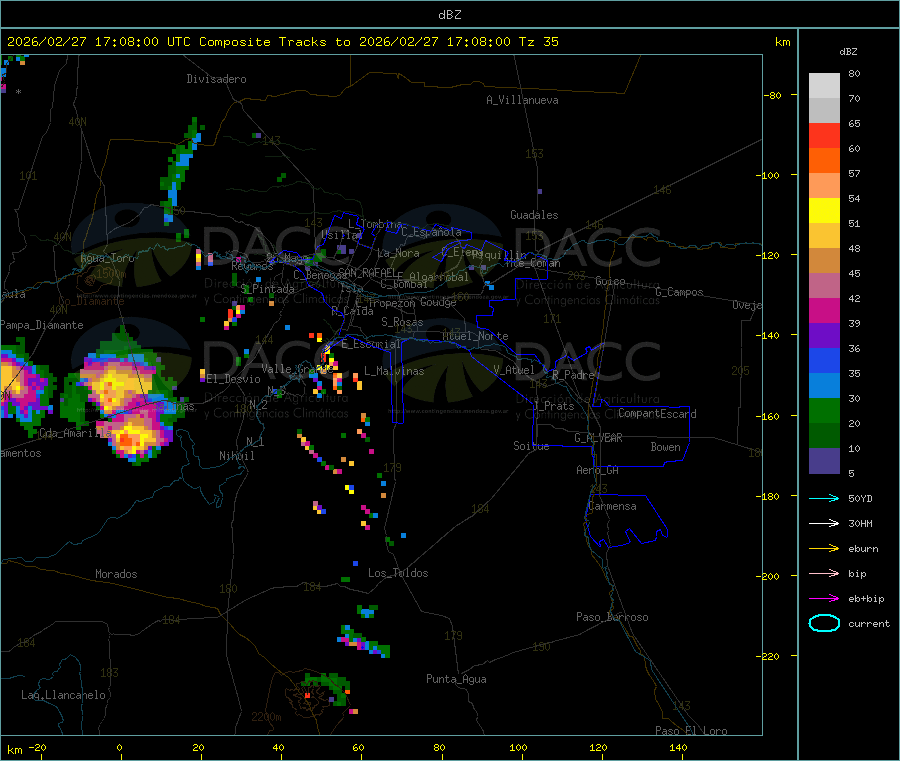
Task: Click the 'G_ALVEAR' map label
Action: tap(599, 438)
